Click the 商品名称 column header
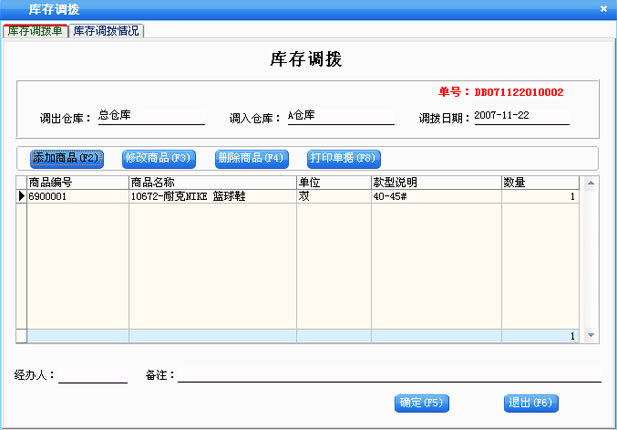The image size is (617, 430). pos(211,183)
